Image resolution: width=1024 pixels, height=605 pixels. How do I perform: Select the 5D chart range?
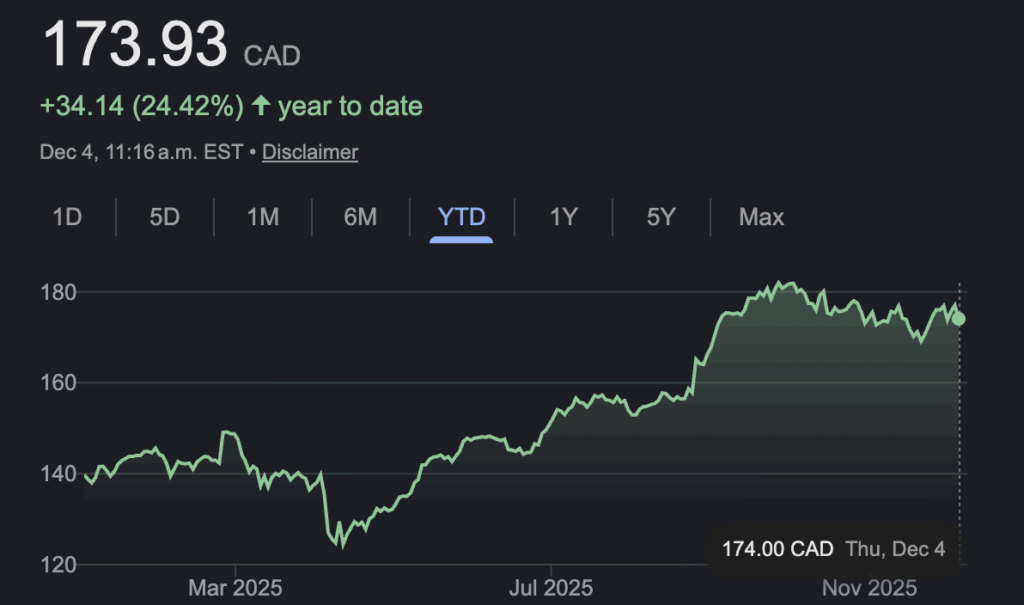164,216
